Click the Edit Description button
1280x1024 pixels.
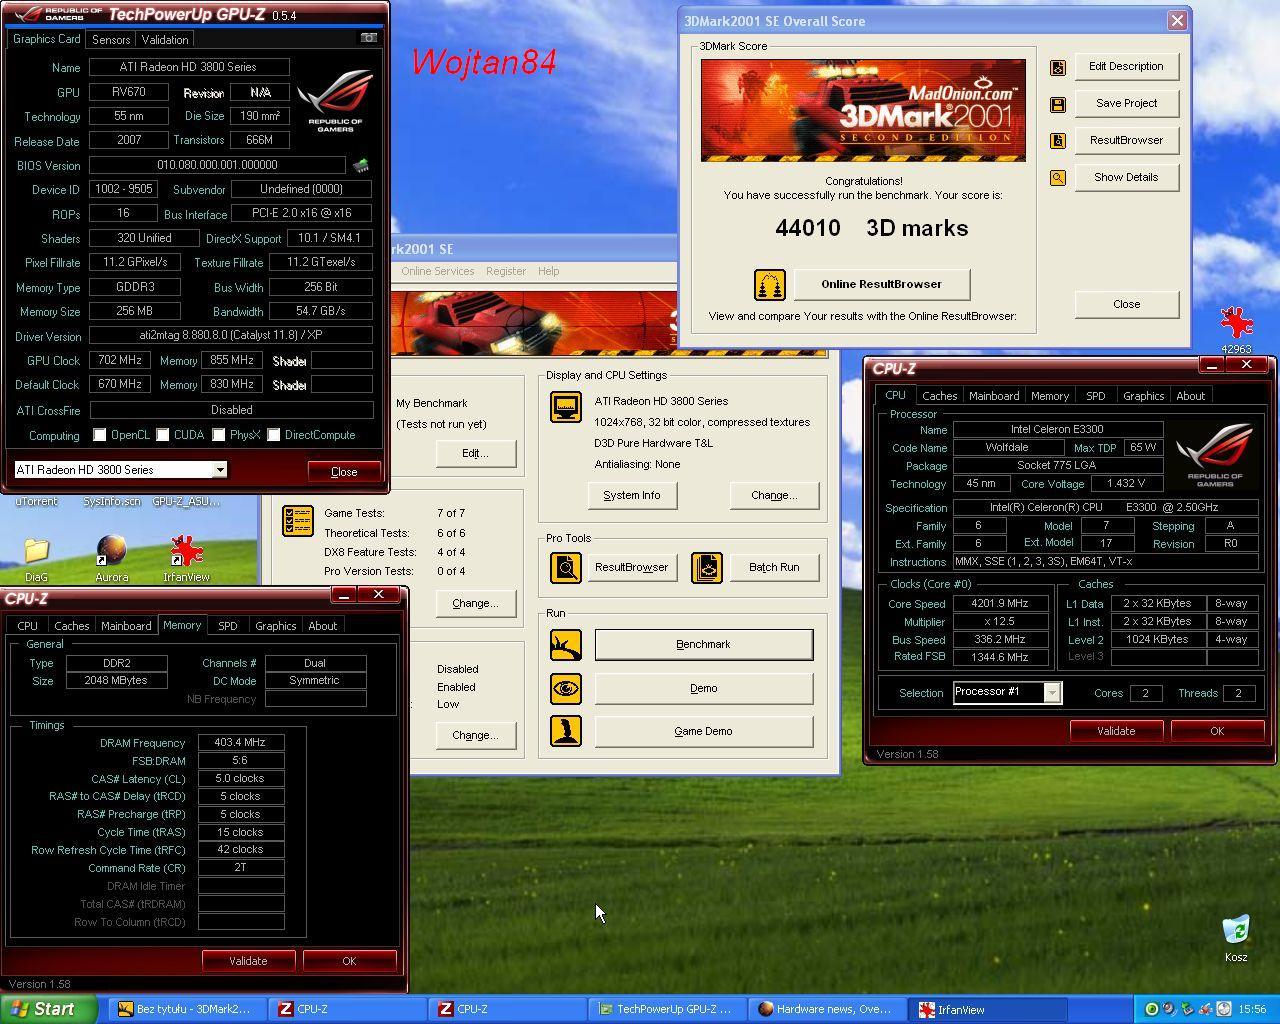(x=1126, y=67)
